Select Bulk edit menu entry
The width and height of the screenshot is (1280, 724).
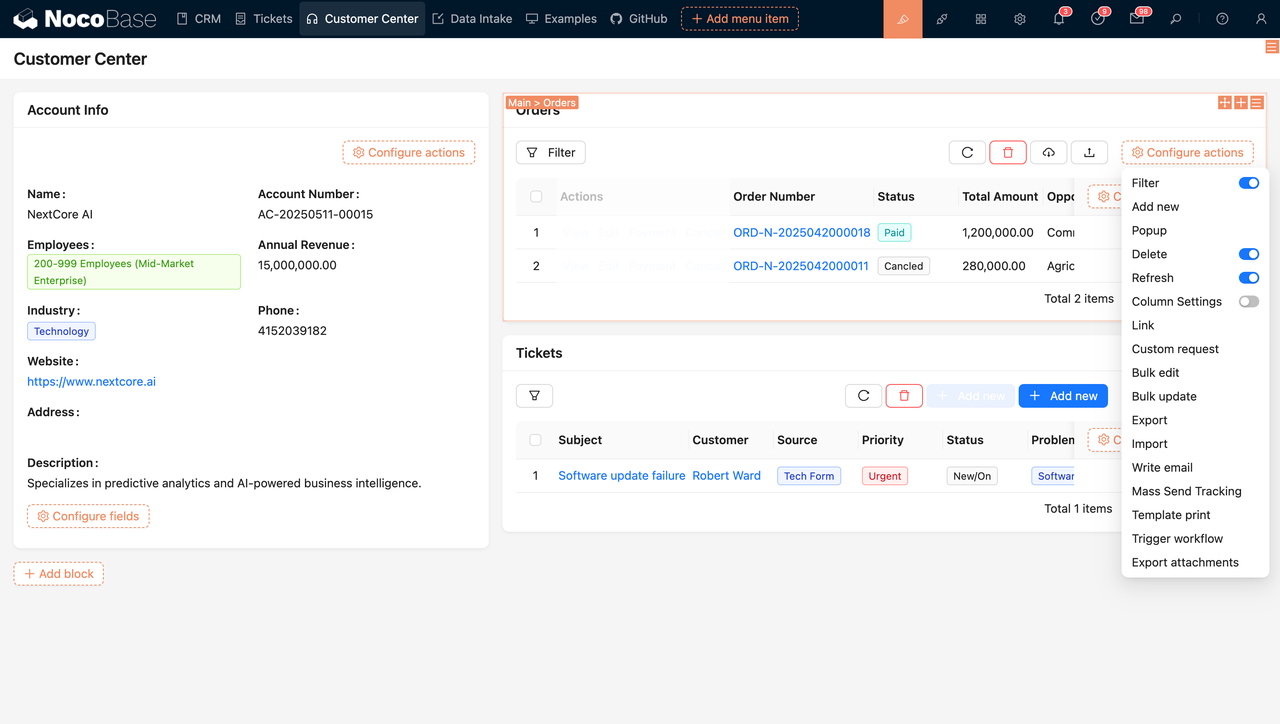pyautogui.click(x=1195, y=373)
